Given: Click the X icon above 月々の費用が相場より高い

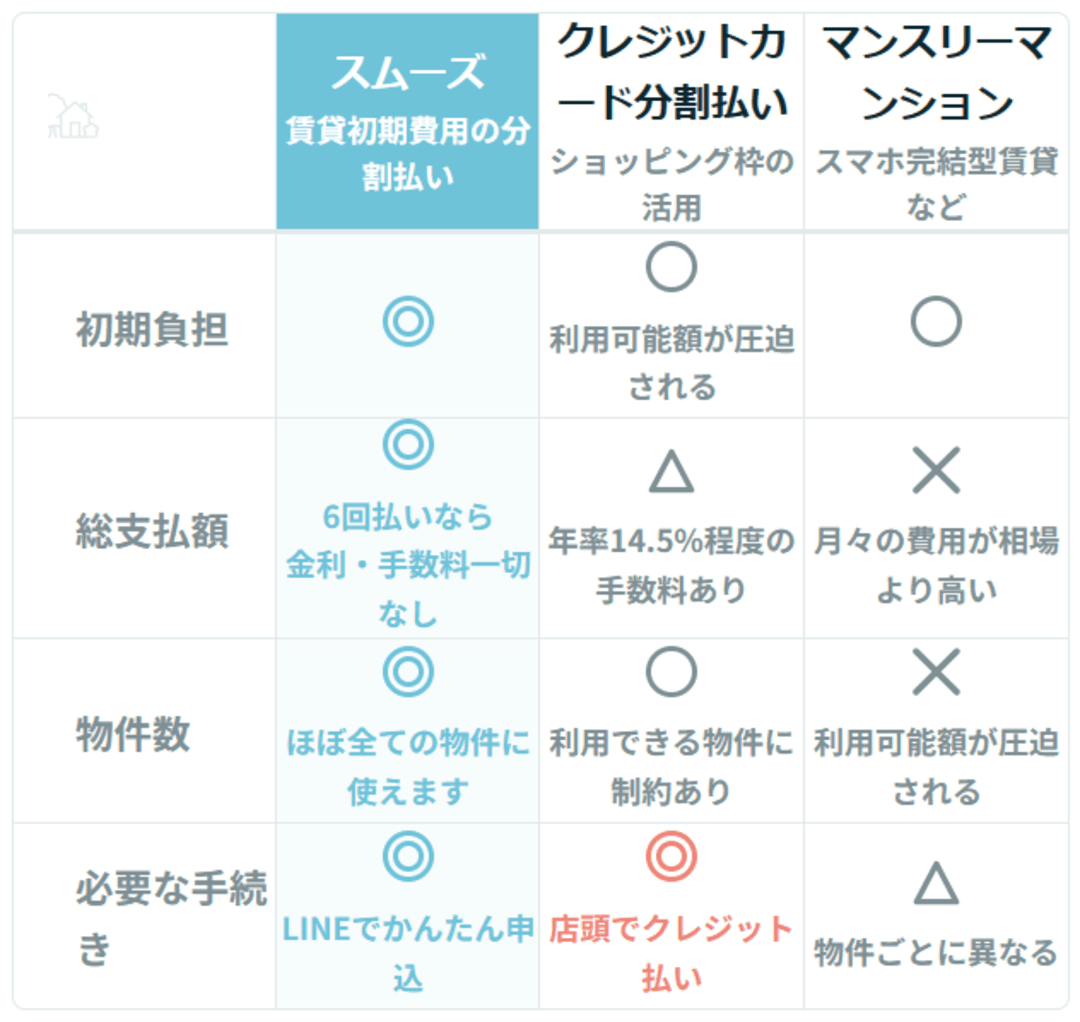Looking at the screenshot, I should pyautogui.click(x=936, y=470).
